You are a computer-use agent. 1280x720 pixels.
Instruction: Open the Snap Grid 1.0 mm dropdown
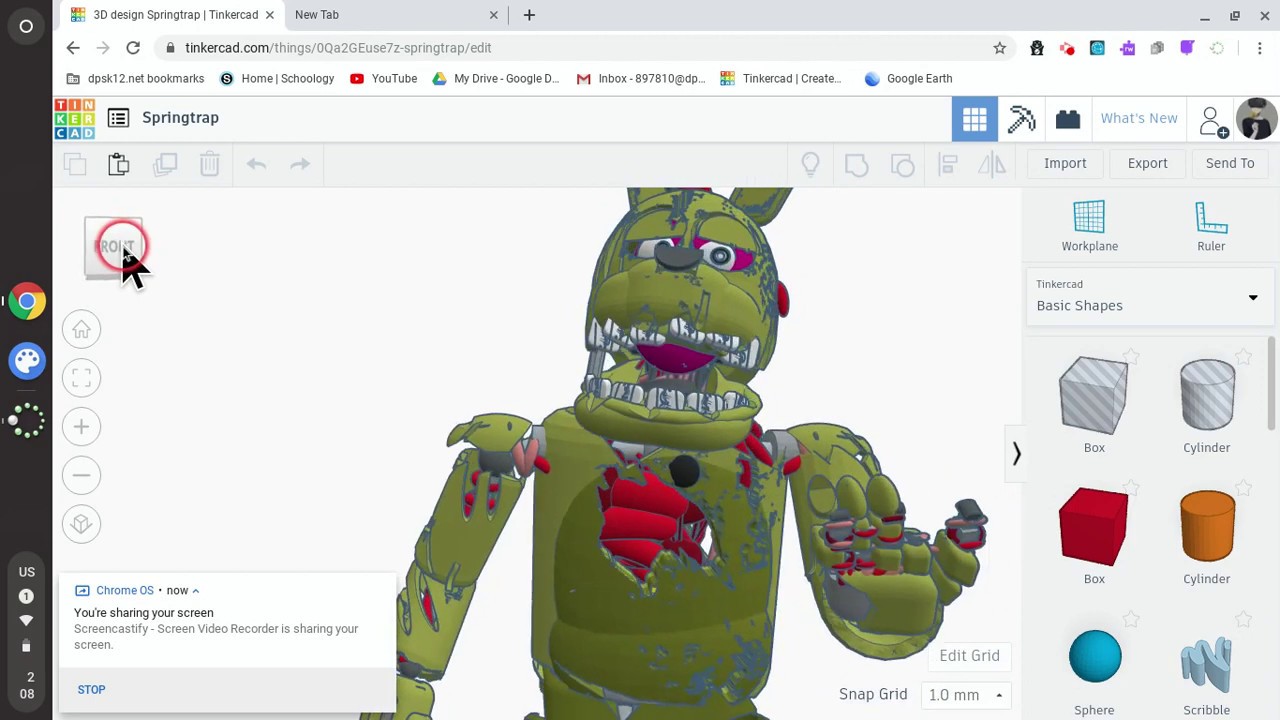[x=966, y=695]
